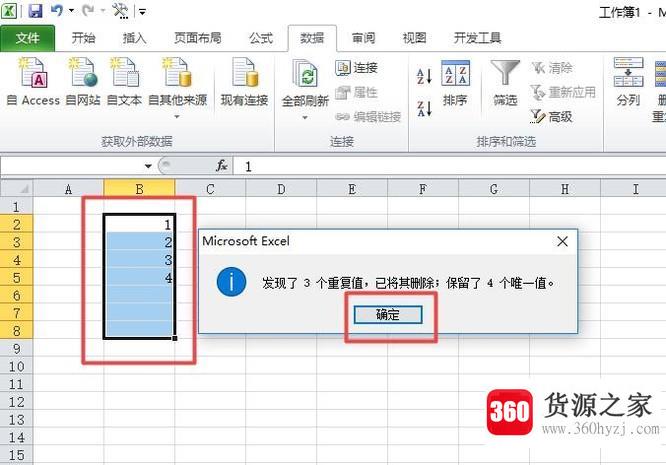The width and height of the screenshot is (666, 465).
Task: Click the Excel application icon in title bar
Action: point(9,10)
